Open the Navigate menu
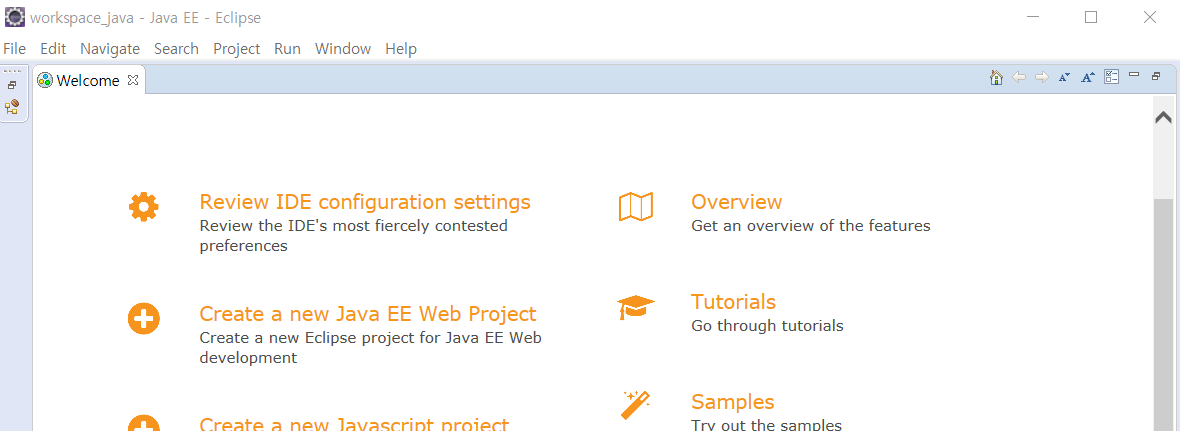Screen dimensions: 1180x431 (x=110, y=49)
